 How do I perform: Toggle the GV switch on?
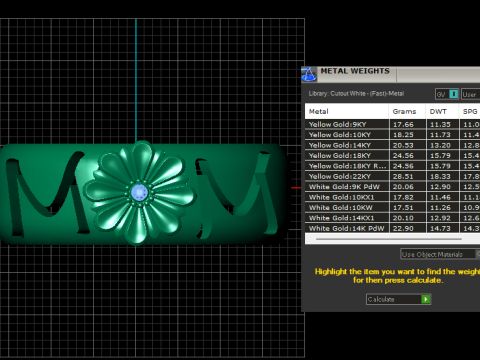tap(447, 94)
